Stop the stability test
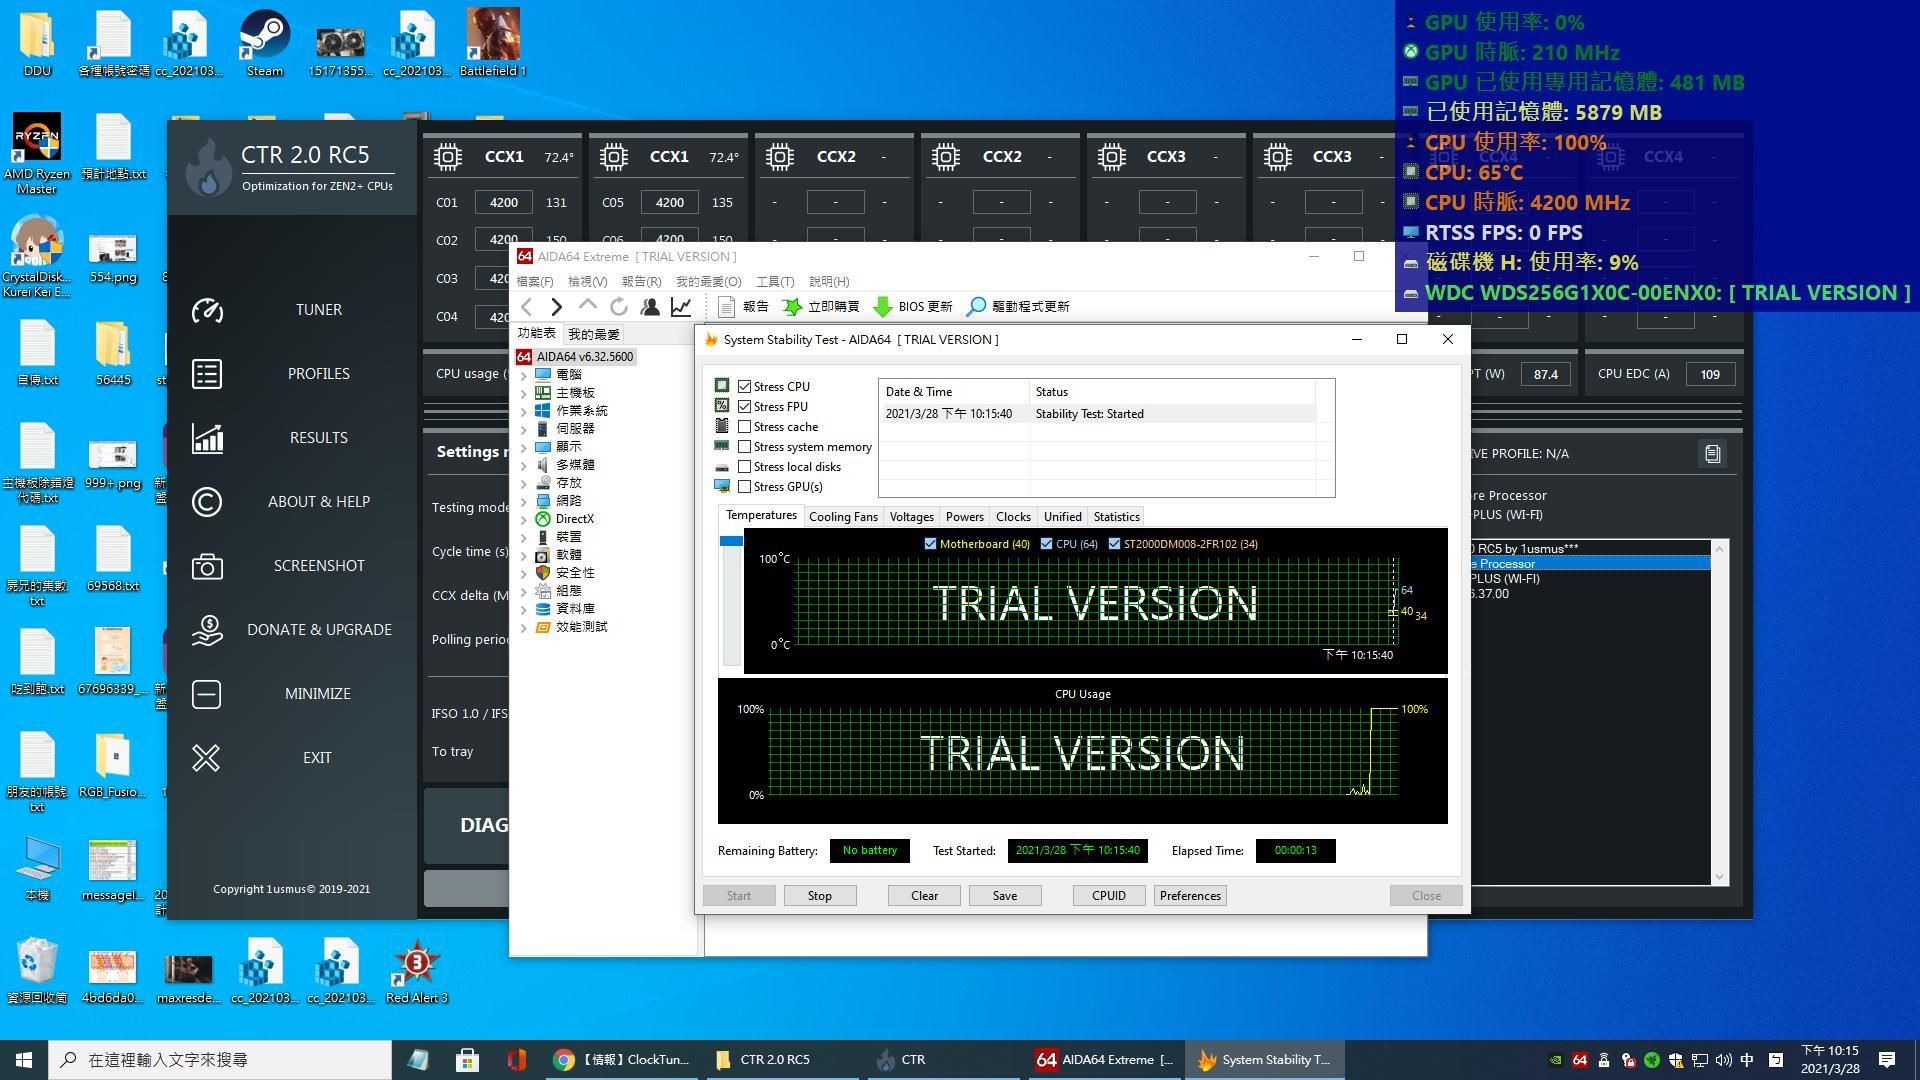Viewport: 1920px width, 1080px height. (x=819, y=895)
